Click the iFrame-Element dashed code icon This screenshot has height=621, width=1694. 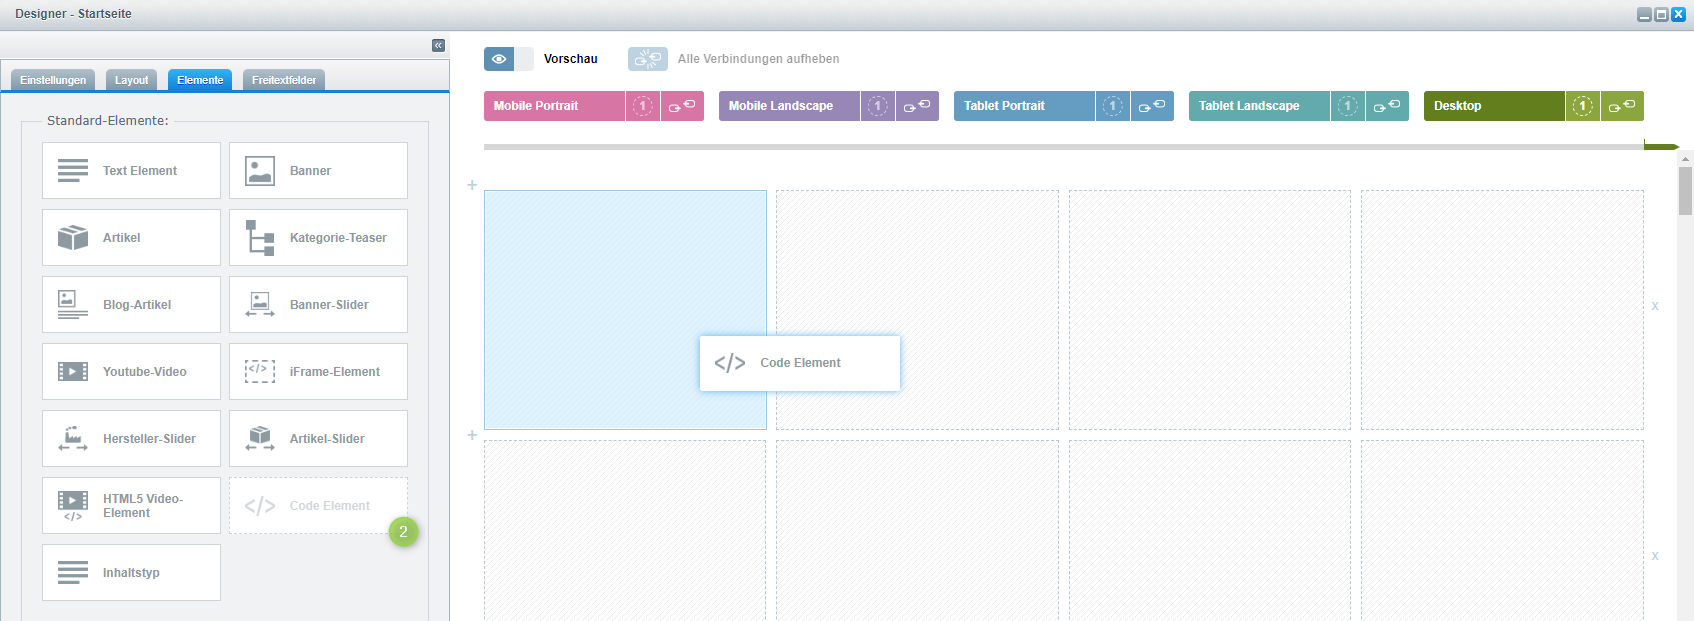(x=260, y=372)
